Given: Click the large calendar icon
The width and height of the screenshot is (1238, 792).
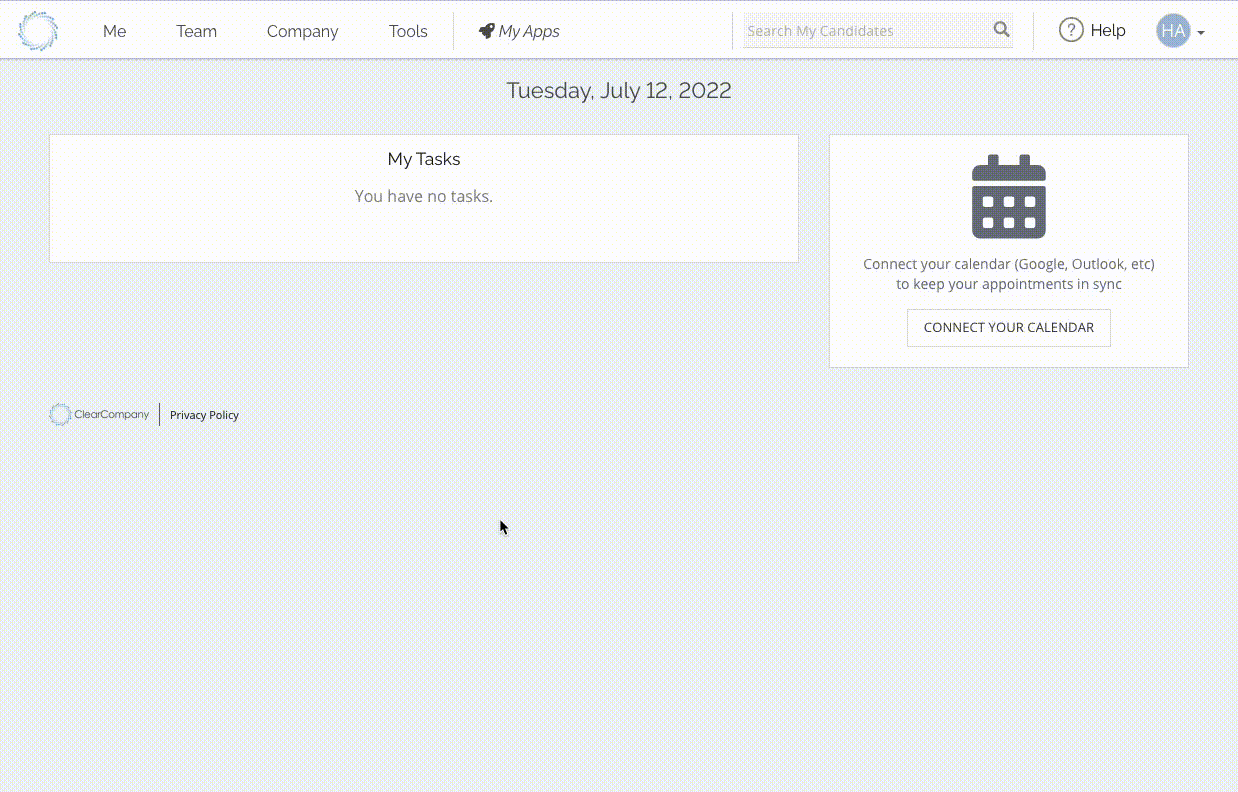Looking at the screenshot, I should click(1008, 197).
